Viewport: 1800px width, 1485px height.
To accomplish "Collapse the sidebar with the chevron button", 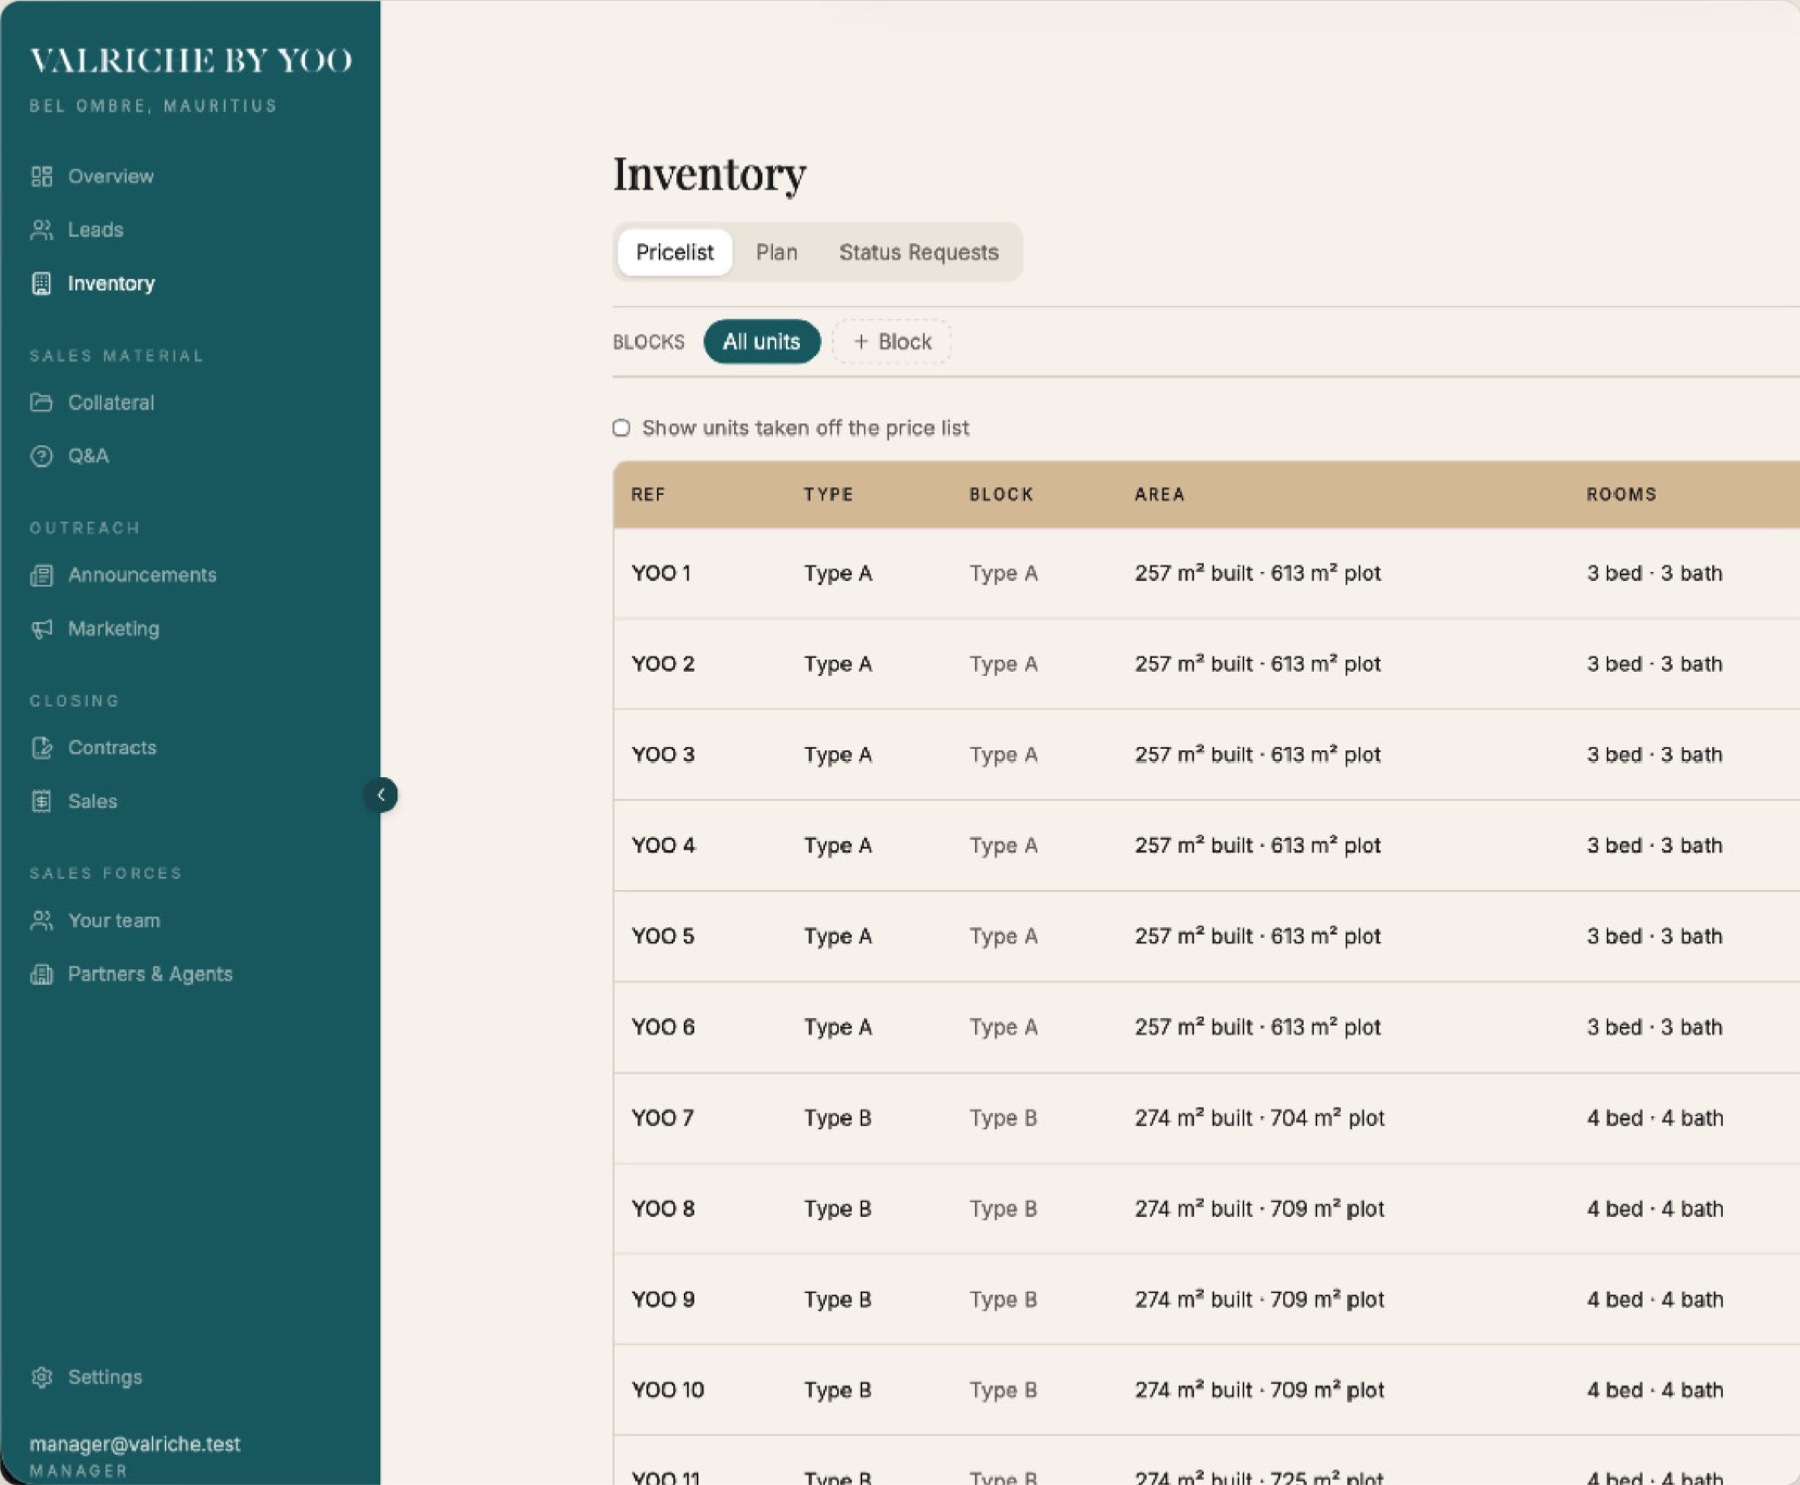I will coord(380,795).
